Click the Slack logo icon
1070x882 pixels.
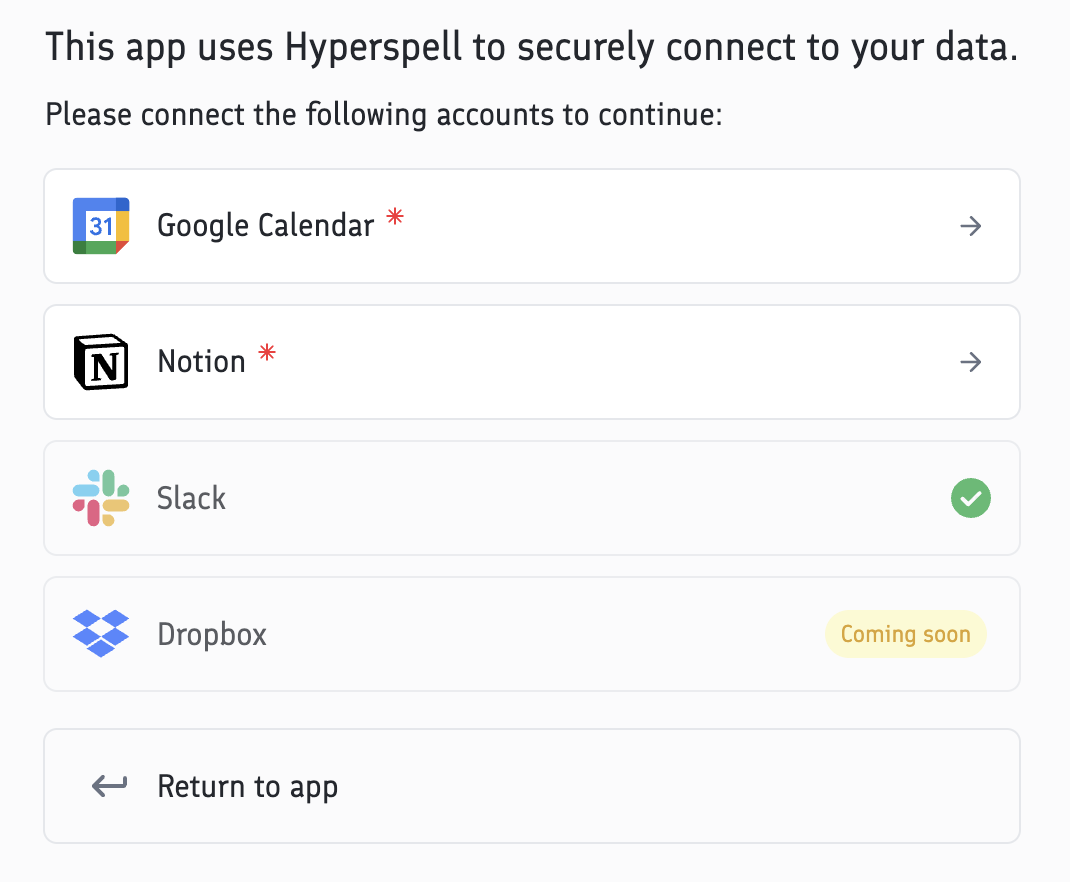click(x=101, y=498)
